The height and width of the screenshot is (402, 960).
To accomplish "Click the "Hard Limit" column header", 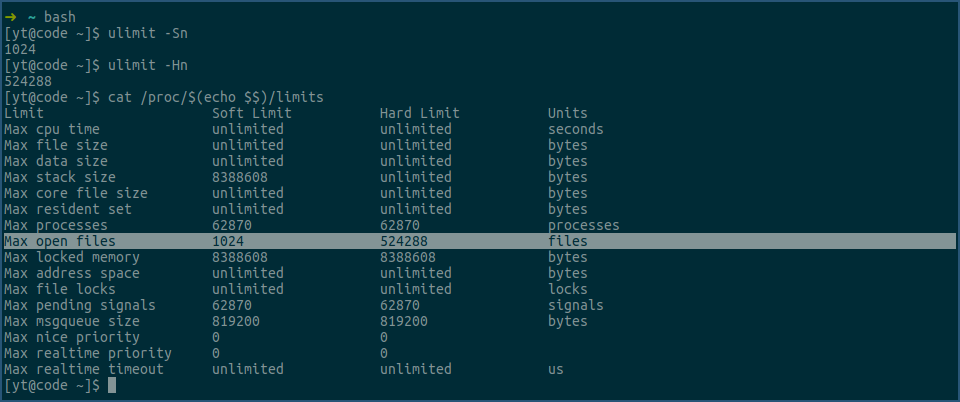I will click(x=420, y=113).
